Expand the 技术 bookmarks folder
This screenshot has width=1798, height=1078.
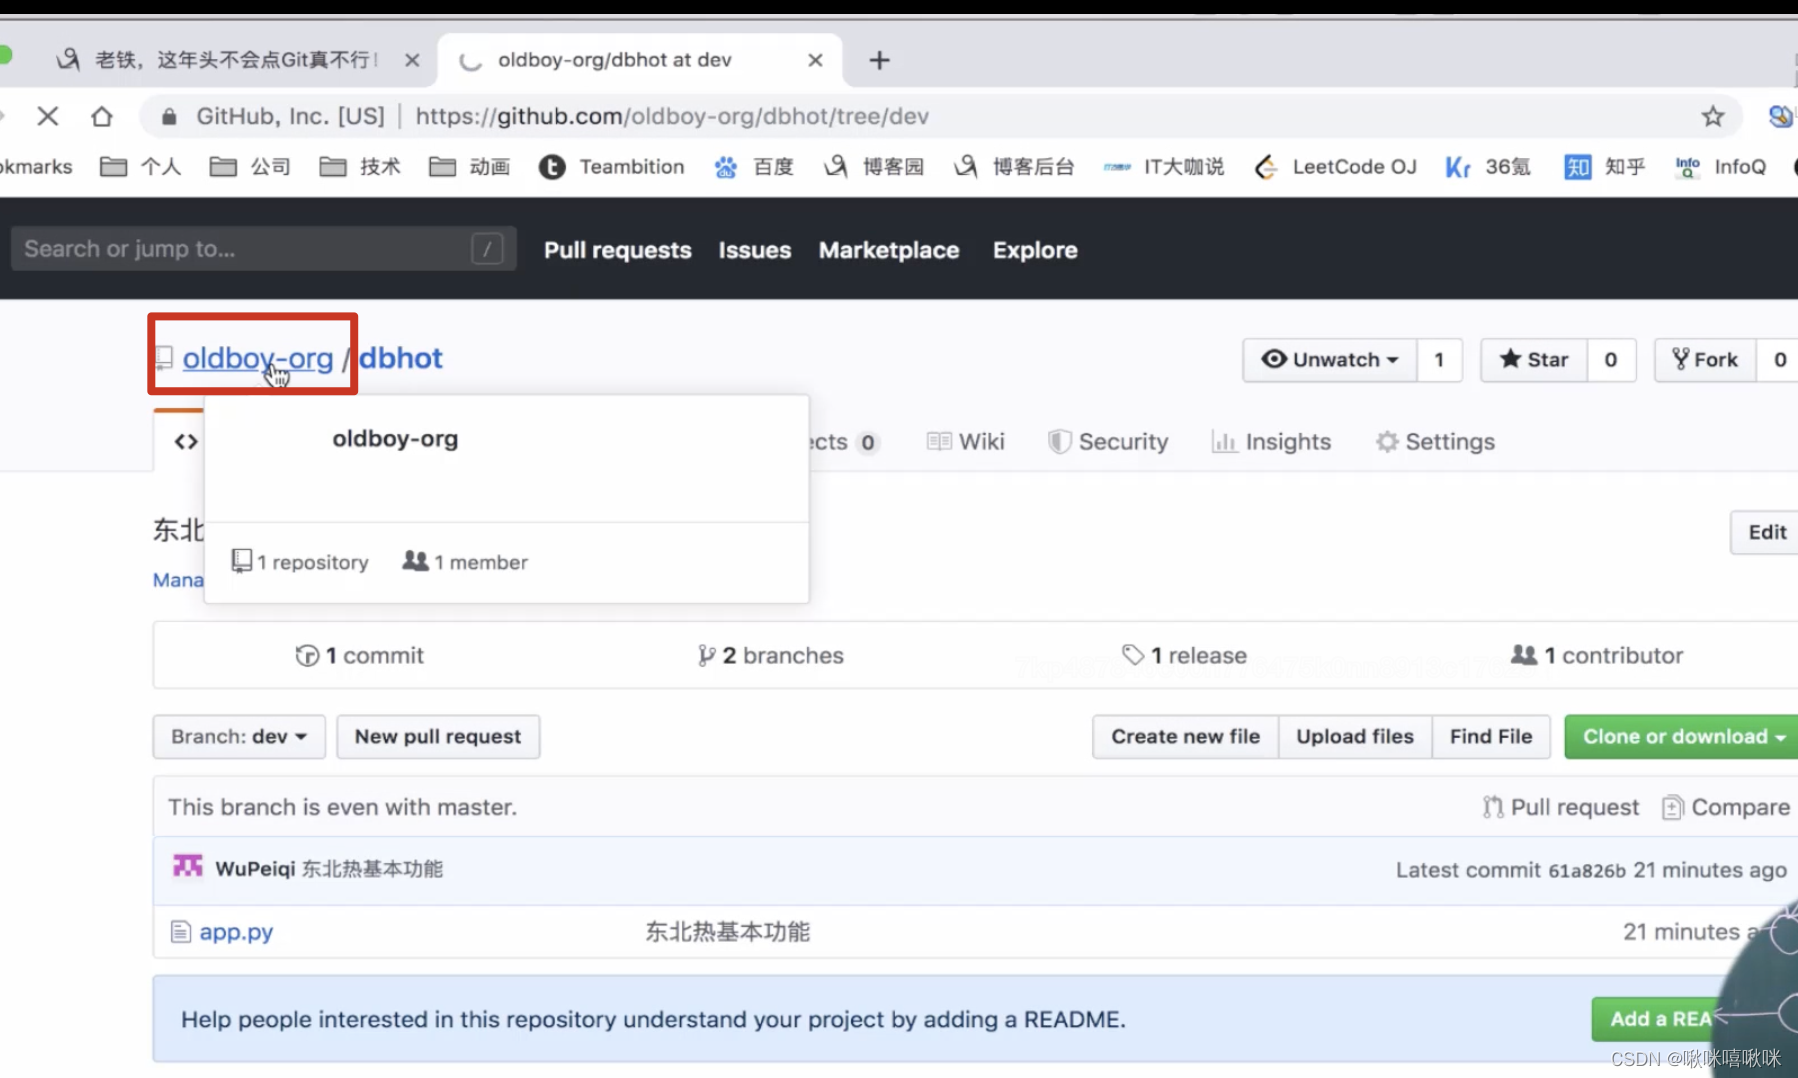[x=360, y=167]
